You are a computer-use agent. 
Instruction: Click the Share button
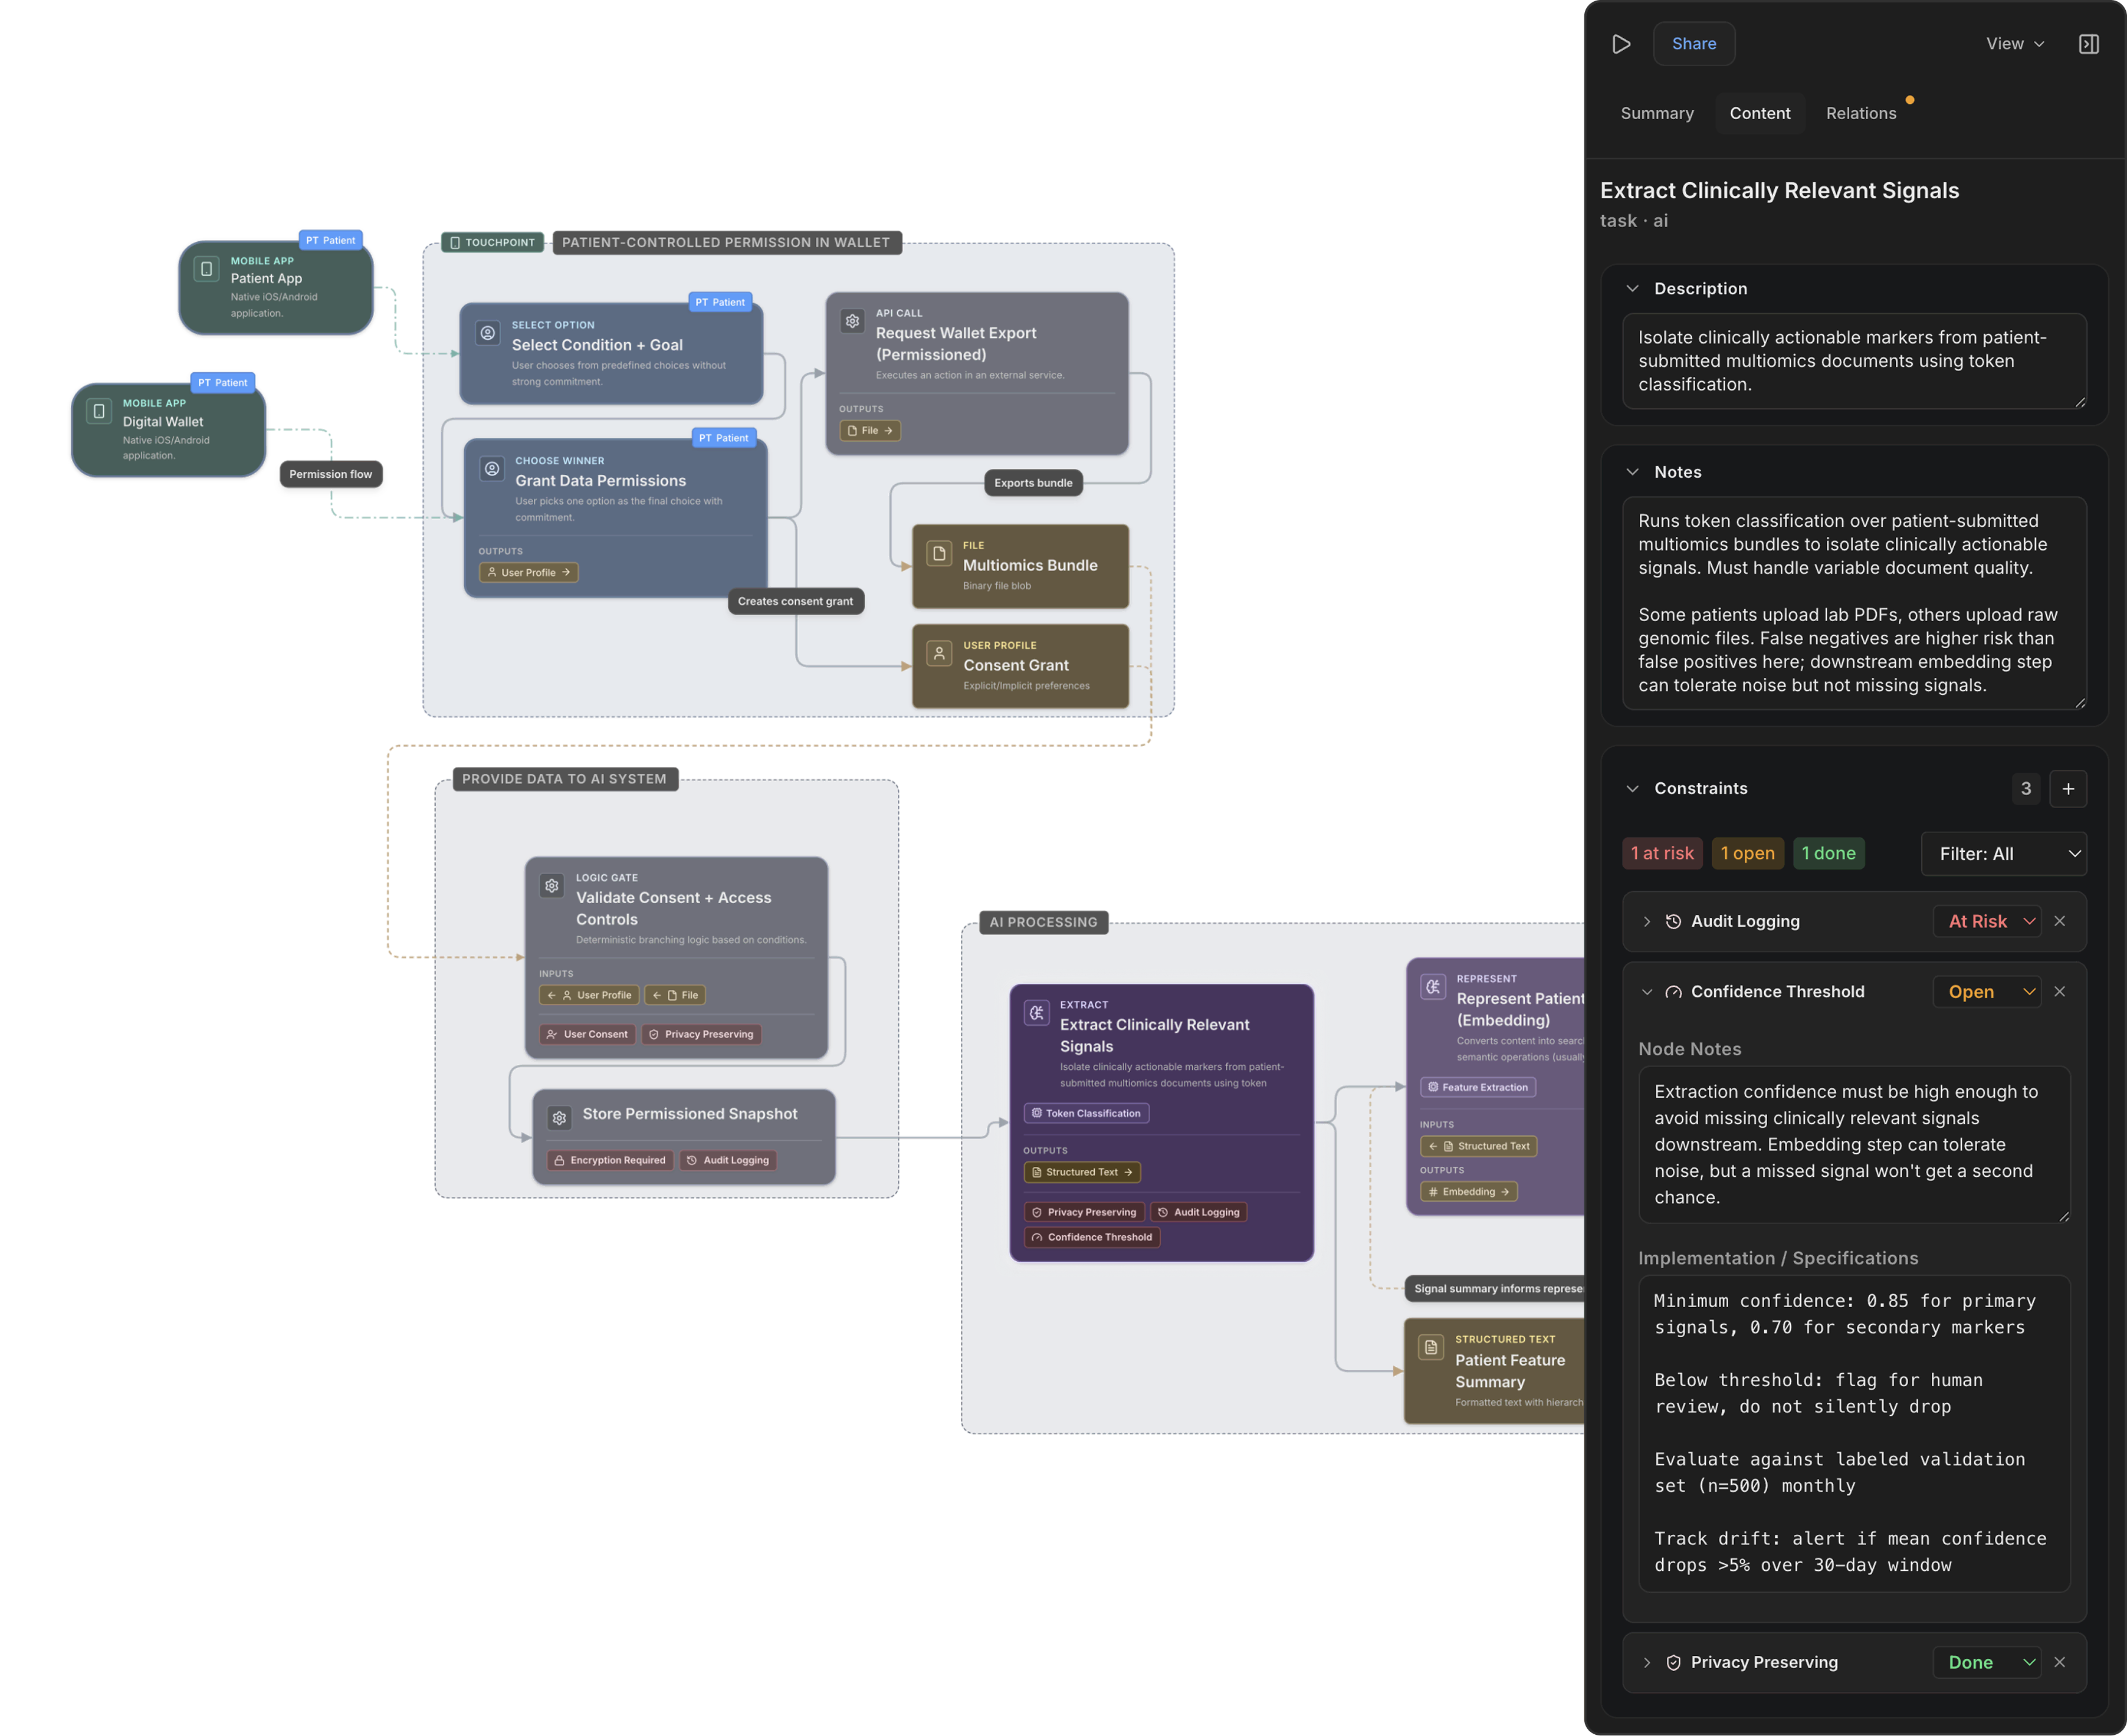1693,44
